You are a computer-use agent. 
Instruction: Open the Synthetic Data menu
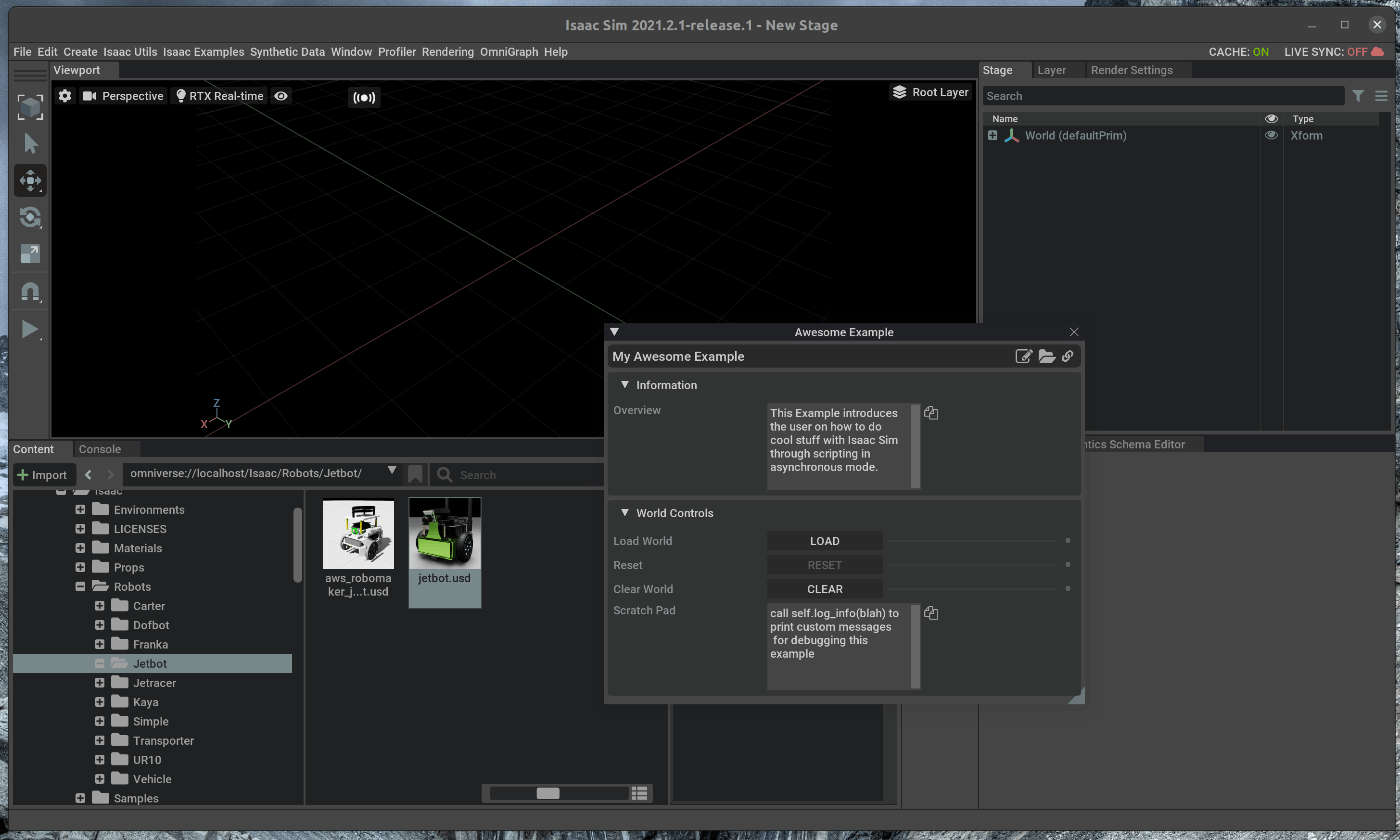coord(287,52)
